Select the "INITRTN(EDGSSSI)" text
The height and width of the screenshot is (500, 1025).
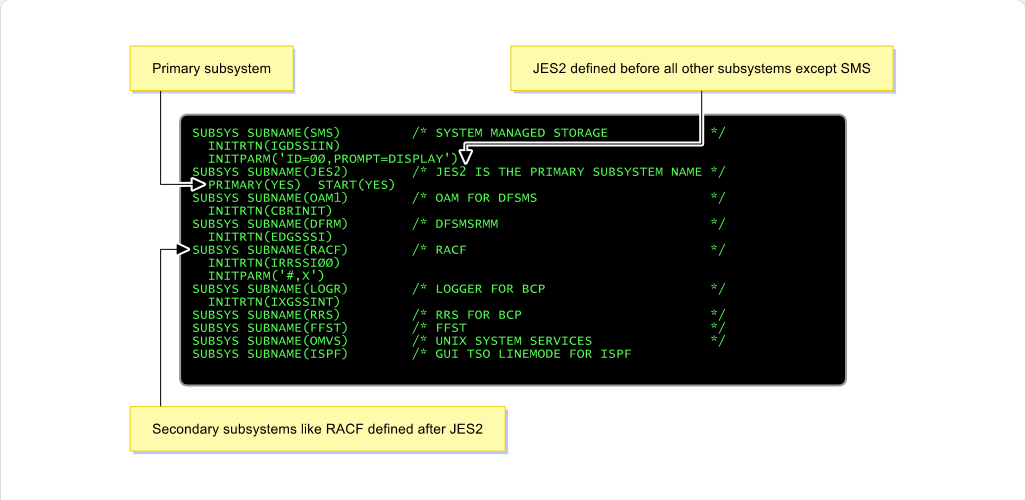[x=270, y=237]
